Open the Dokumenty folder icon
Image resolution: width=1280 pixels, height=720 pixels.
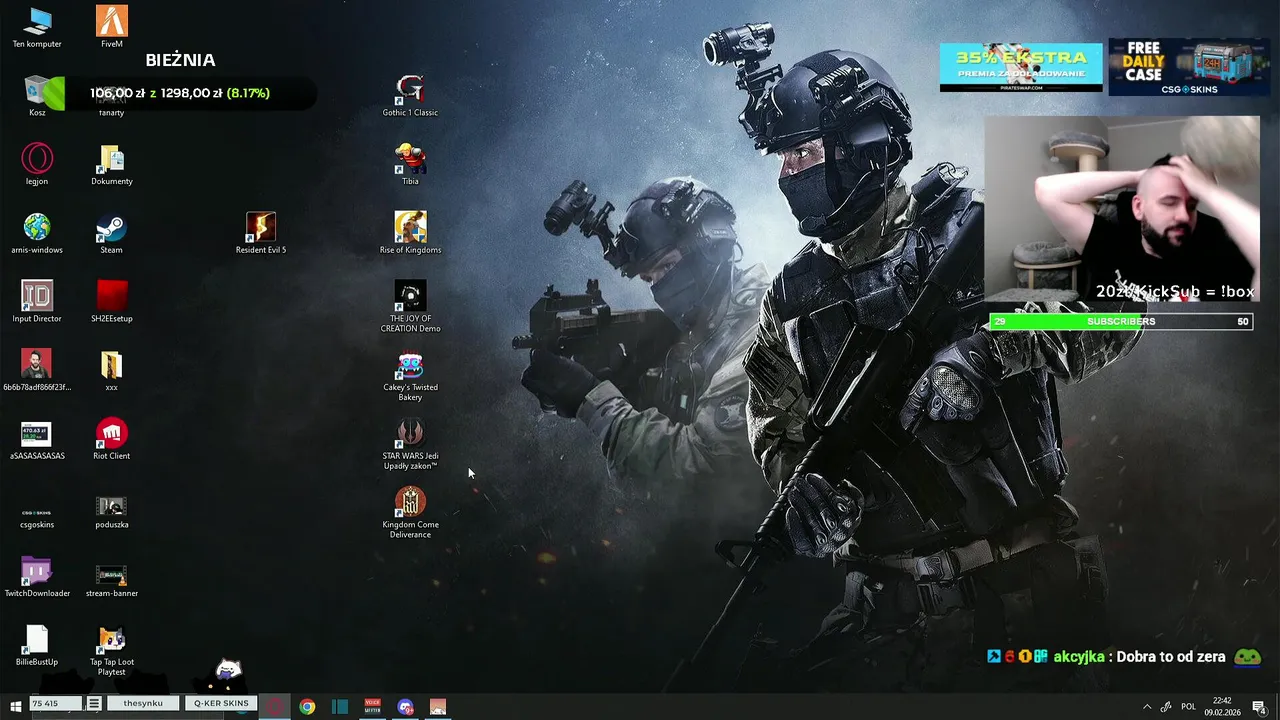112,164
